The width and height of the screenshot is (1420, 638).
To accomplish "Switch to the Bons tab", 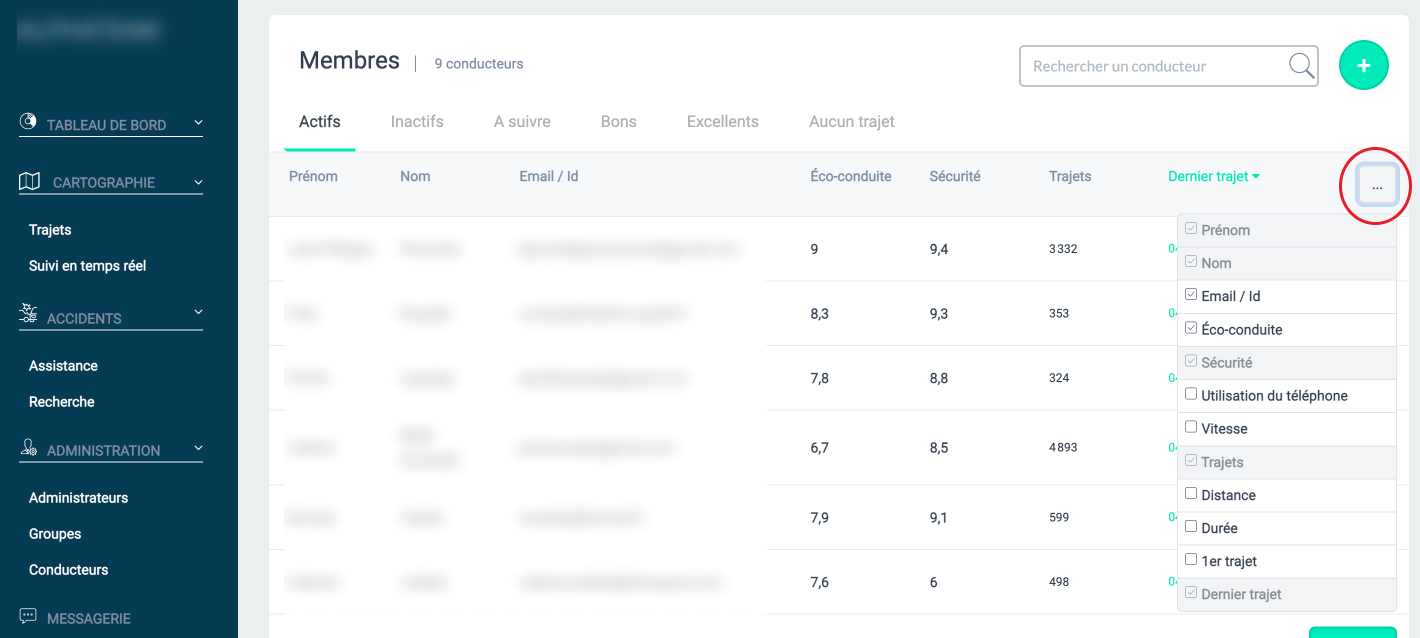I will [x=619, y=121].
